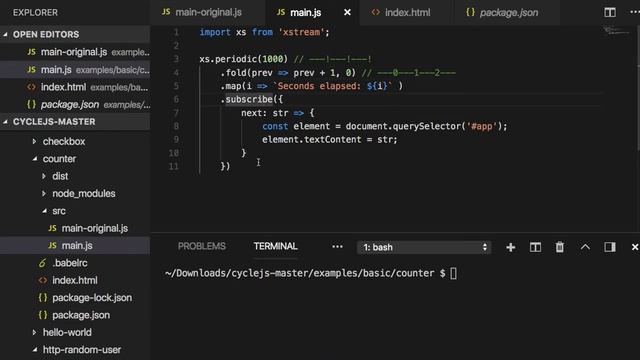Kill the terminal with trash icon
Viewport: 640px width, 360px height.
[560, 247]
